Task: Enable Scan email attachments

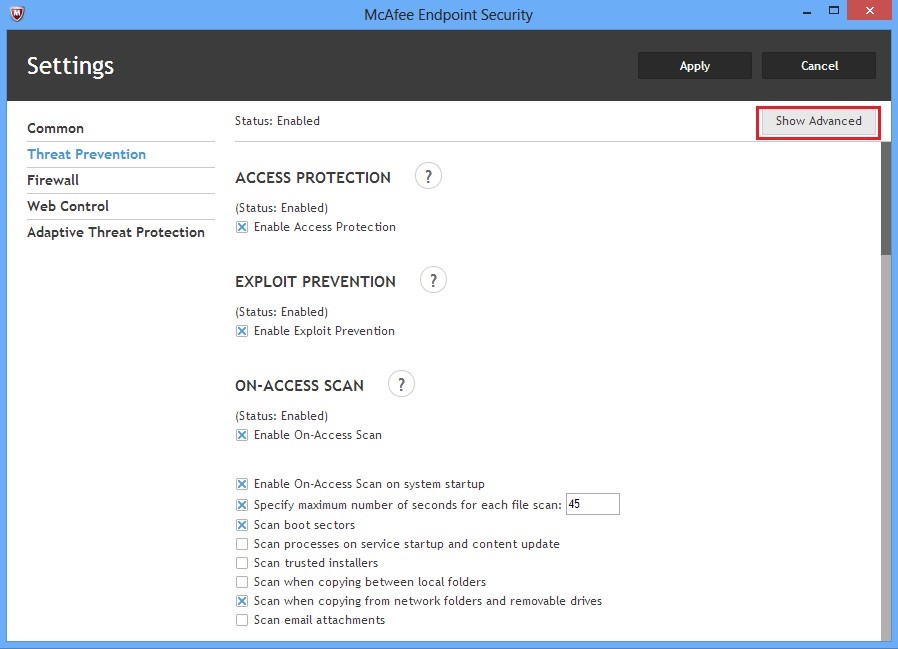Action: coord(241,619)
